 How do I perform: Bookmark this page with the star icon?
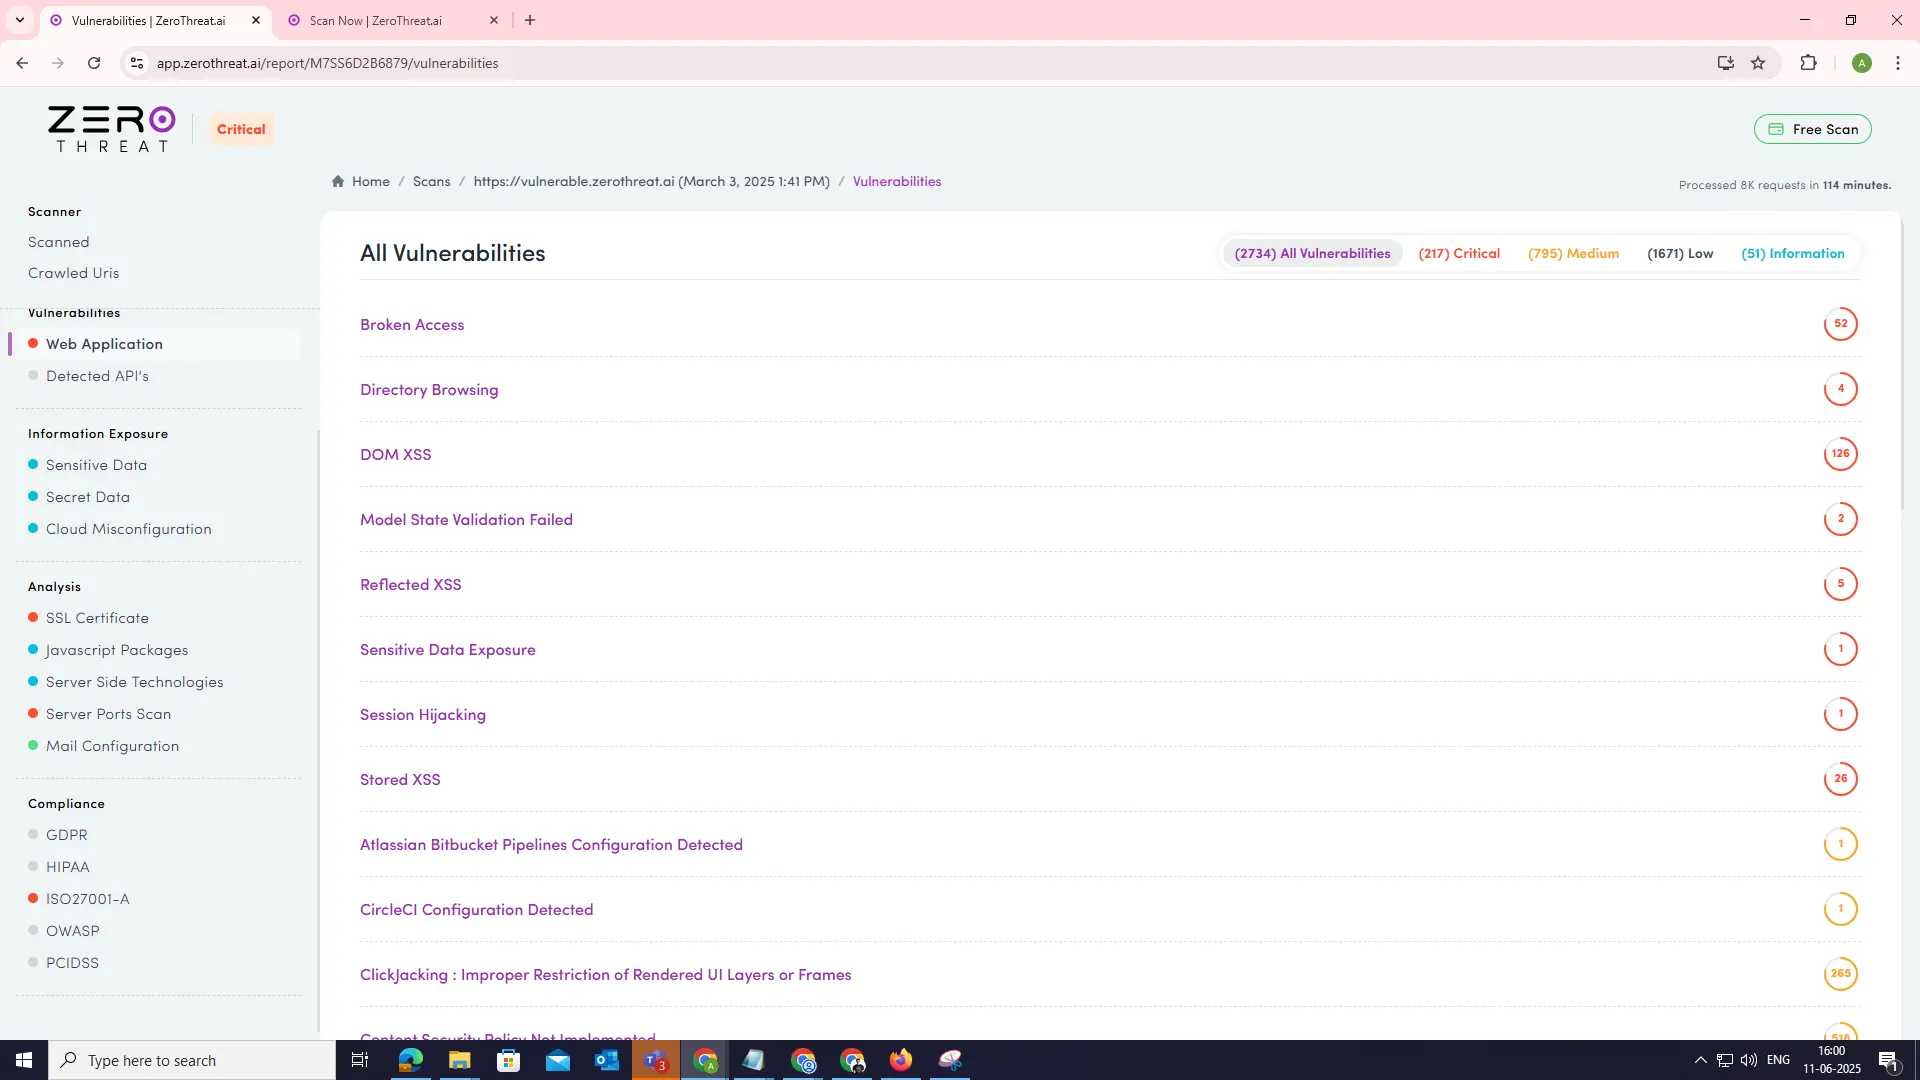(x=1758, y=63)
